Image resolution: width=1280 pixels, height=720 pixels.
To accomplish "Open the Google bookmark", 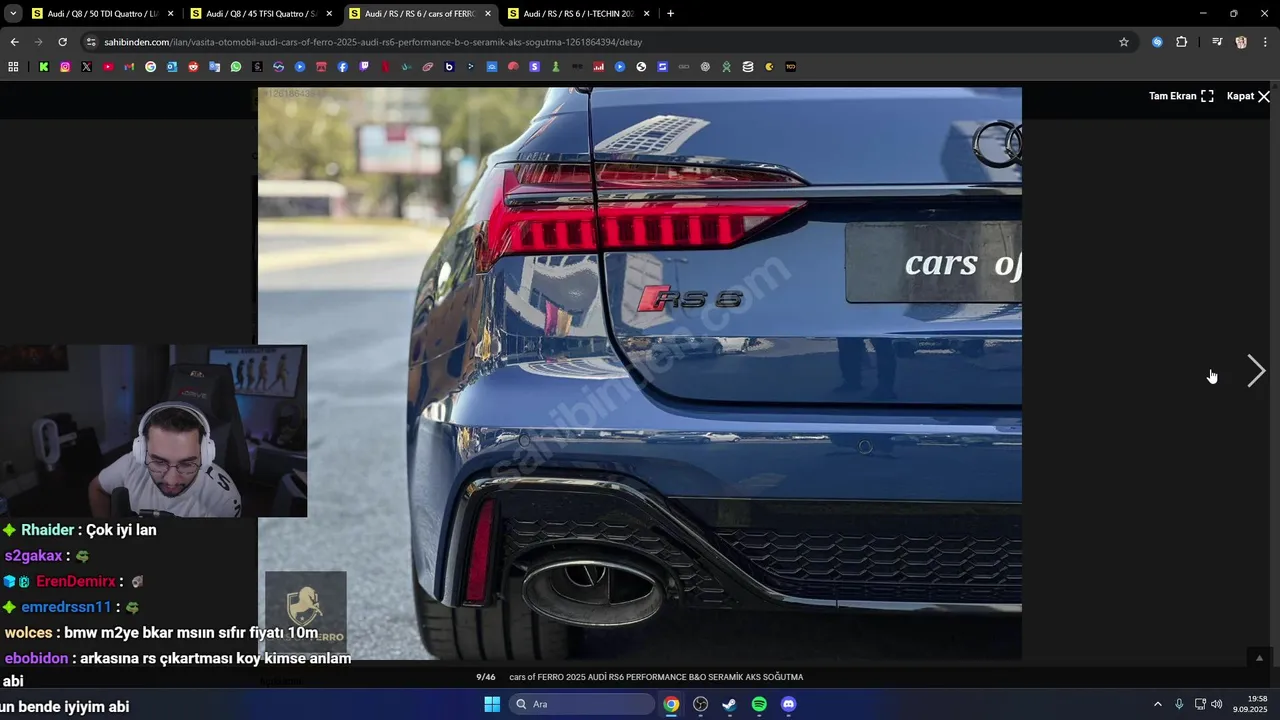I will click(151, 67).
